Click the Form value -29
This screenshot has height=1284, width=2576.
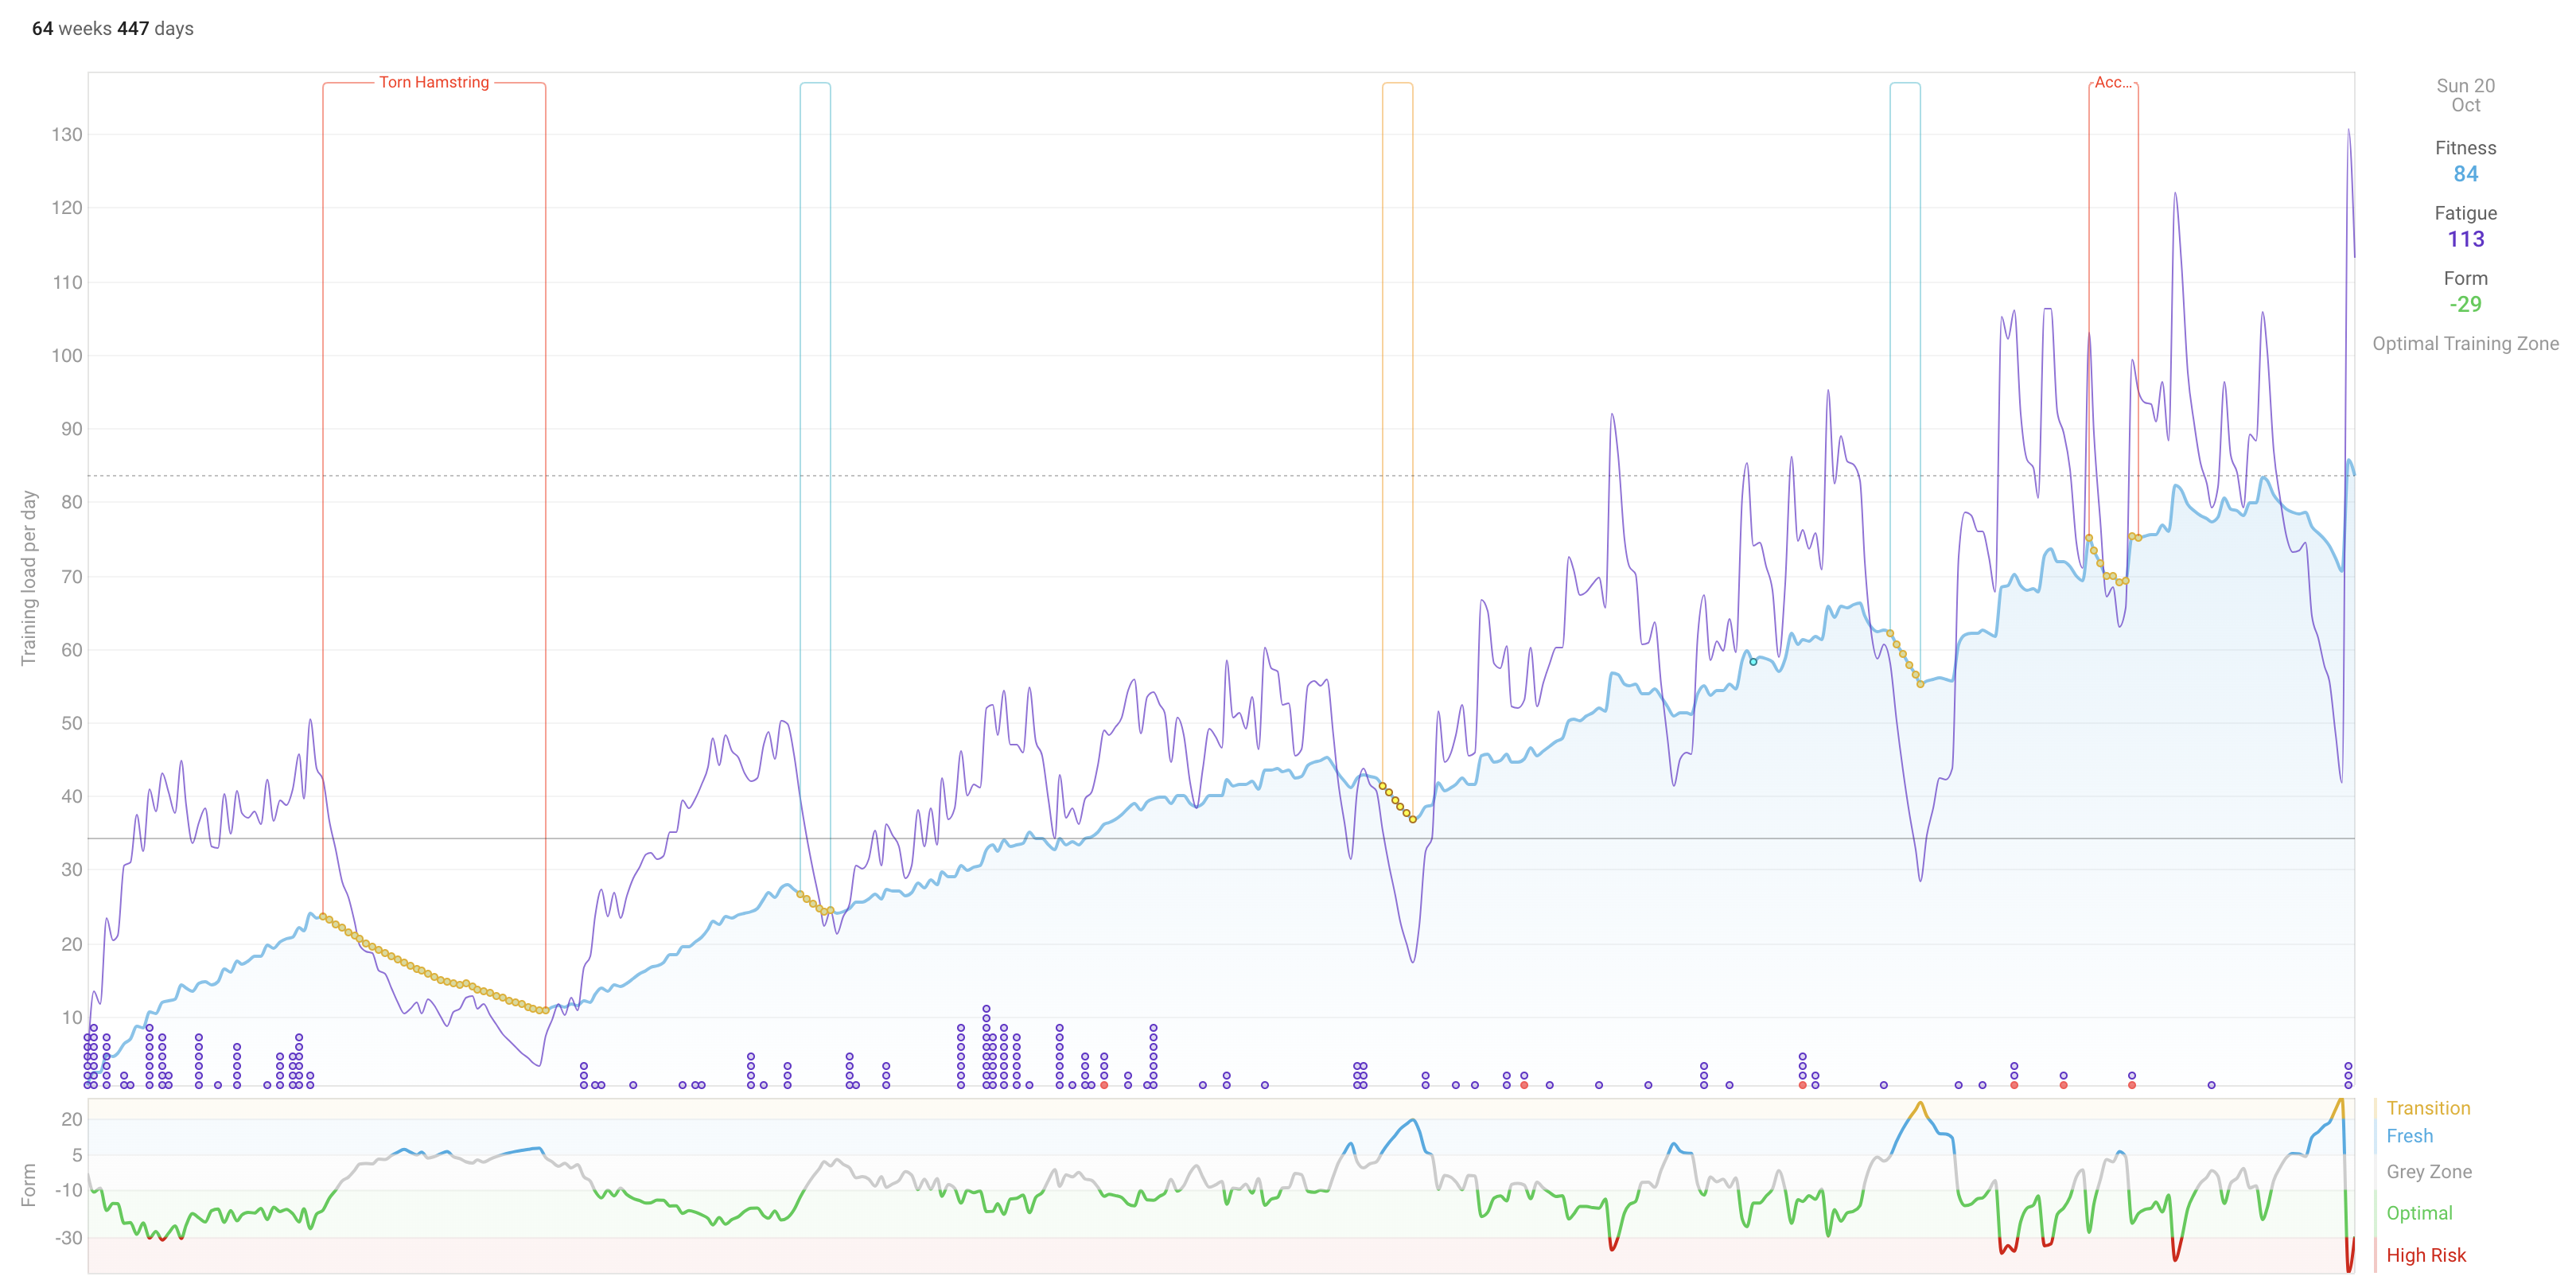click(2465, 304)
